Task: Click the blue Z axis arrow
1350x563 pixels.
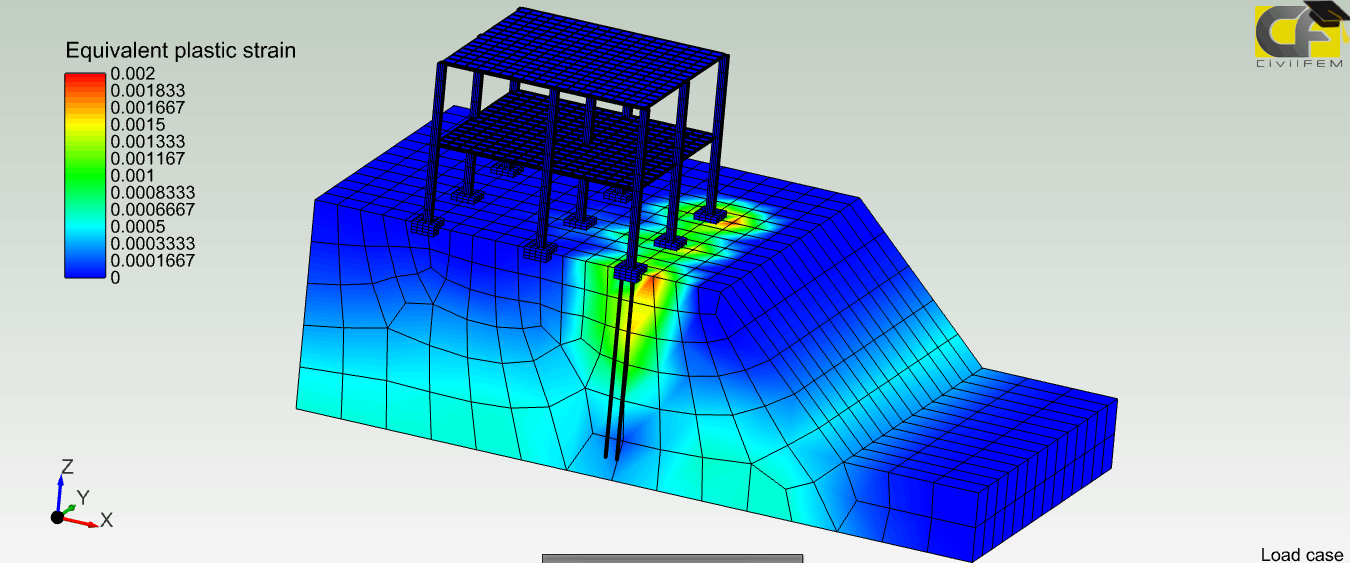Action: [60, 494]
